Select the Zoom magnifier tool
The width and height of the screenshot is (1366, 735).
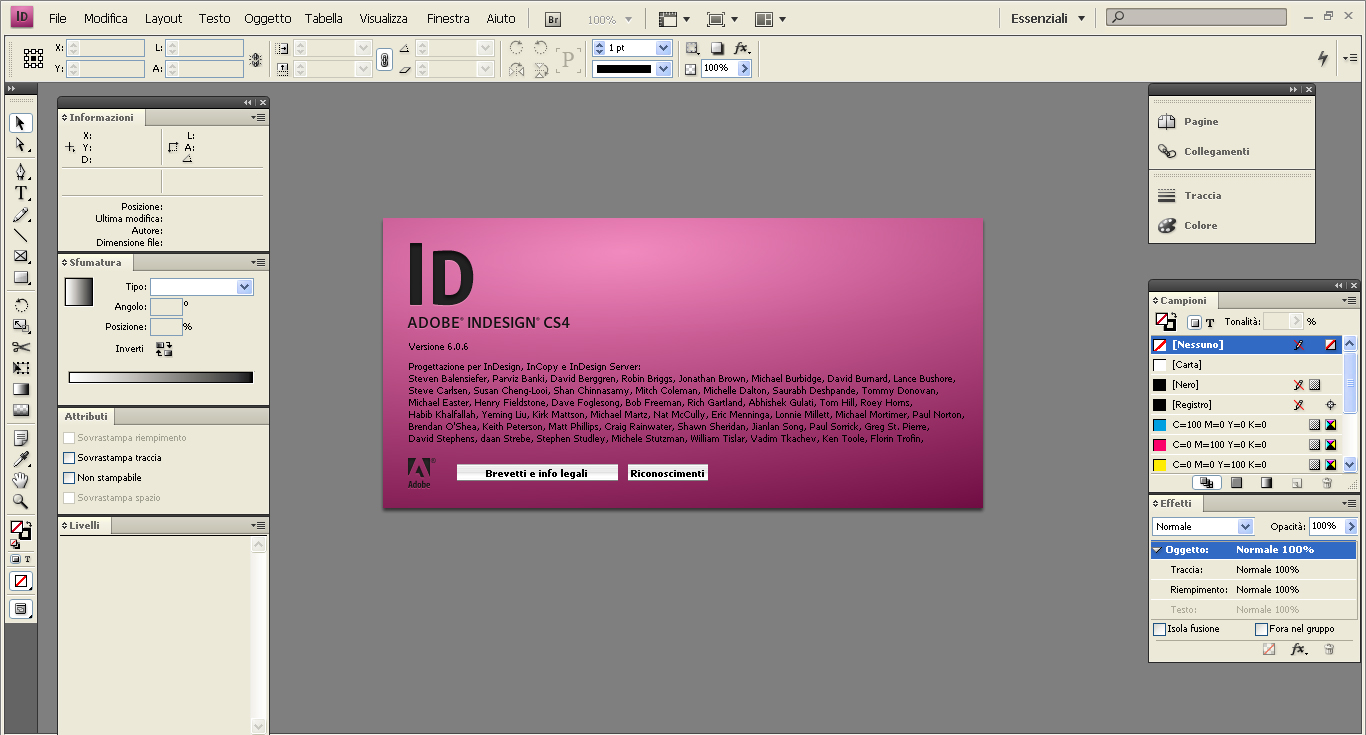coord(21,501)
